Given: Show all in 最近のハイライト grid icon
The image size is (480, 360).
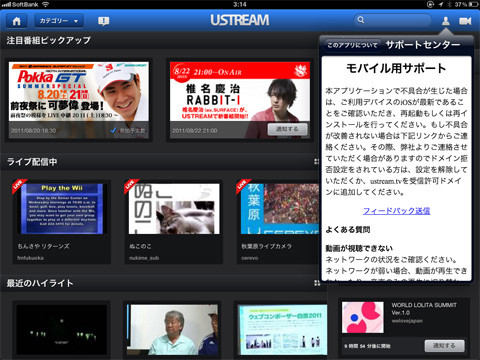Looking at the screenshot, I should click(x=317, y=283).
